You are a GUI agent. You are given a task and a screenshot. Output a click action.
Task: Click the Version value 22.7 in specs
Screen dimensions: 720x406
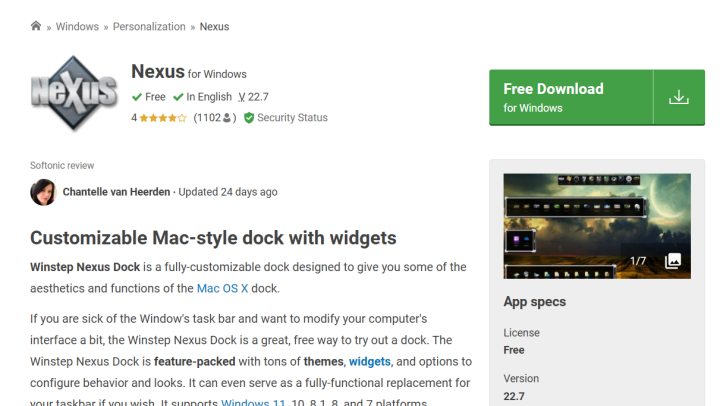pyautogui.click(x=514, y=396)
